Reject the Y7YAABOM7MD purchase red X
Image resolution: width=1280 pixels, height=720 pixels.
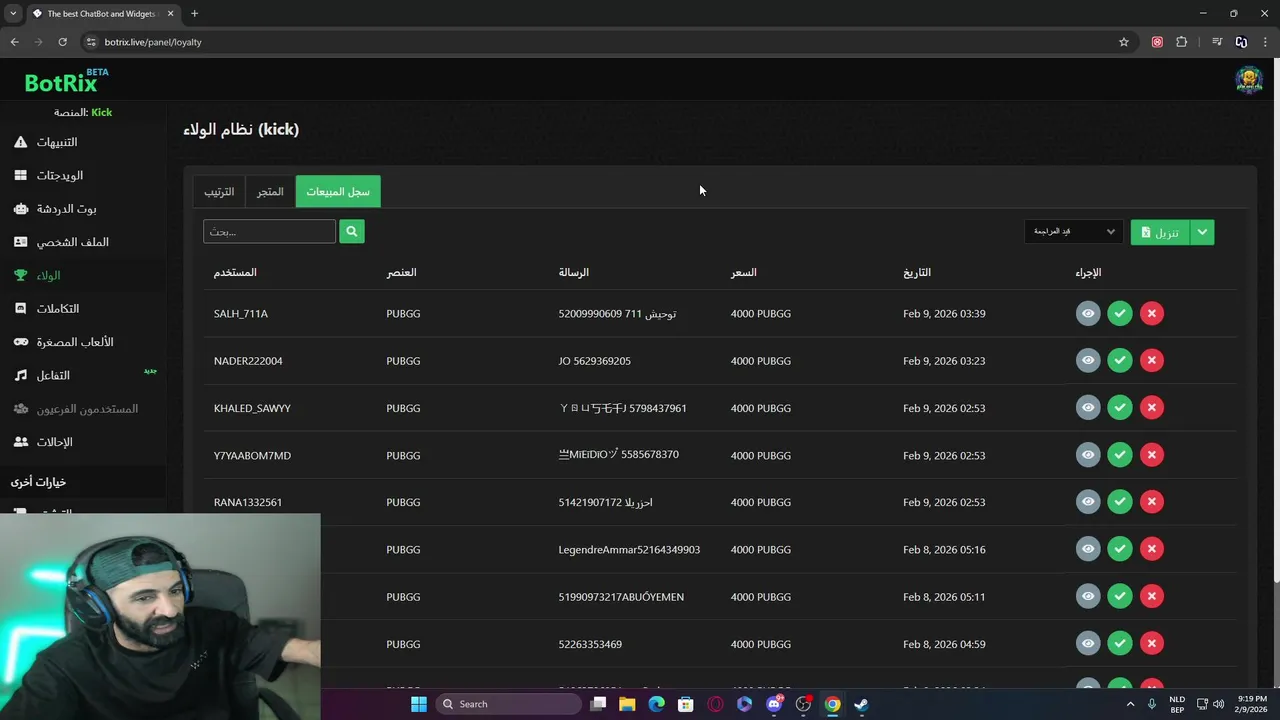tap(1152, 454)
